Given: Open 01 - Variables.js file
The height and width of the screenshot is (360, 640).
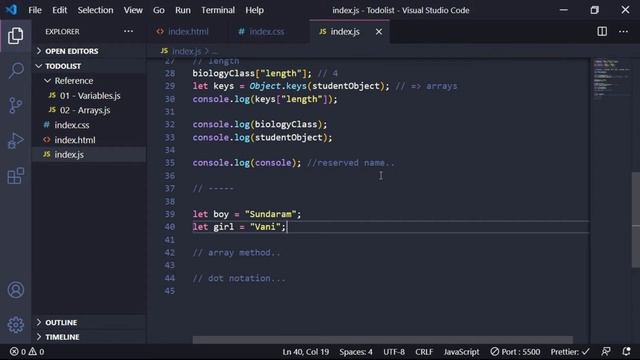Looking at the screenshot, I should tap(89, 96).
